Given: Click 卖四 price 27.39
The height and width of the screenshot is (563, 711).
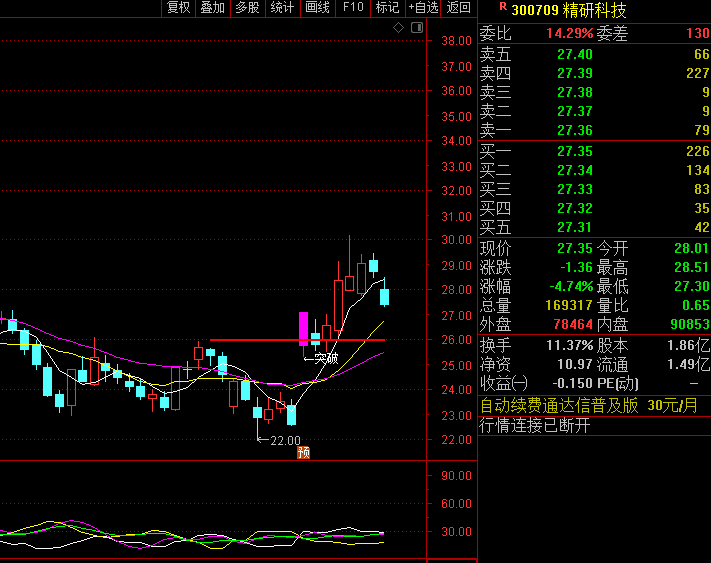Looking at the screenshot, I should [x=575, y=73].
